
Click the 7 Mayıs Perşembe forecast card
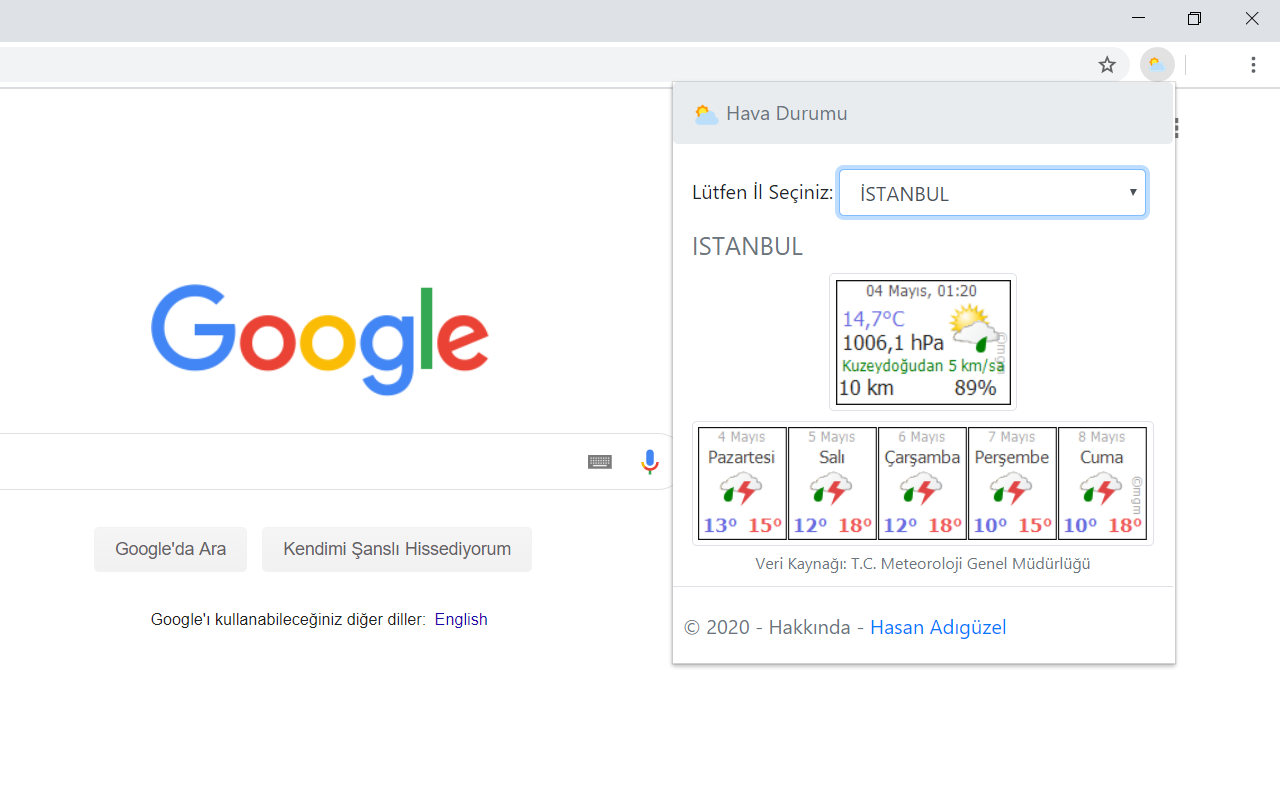[x=1012, y=484]
